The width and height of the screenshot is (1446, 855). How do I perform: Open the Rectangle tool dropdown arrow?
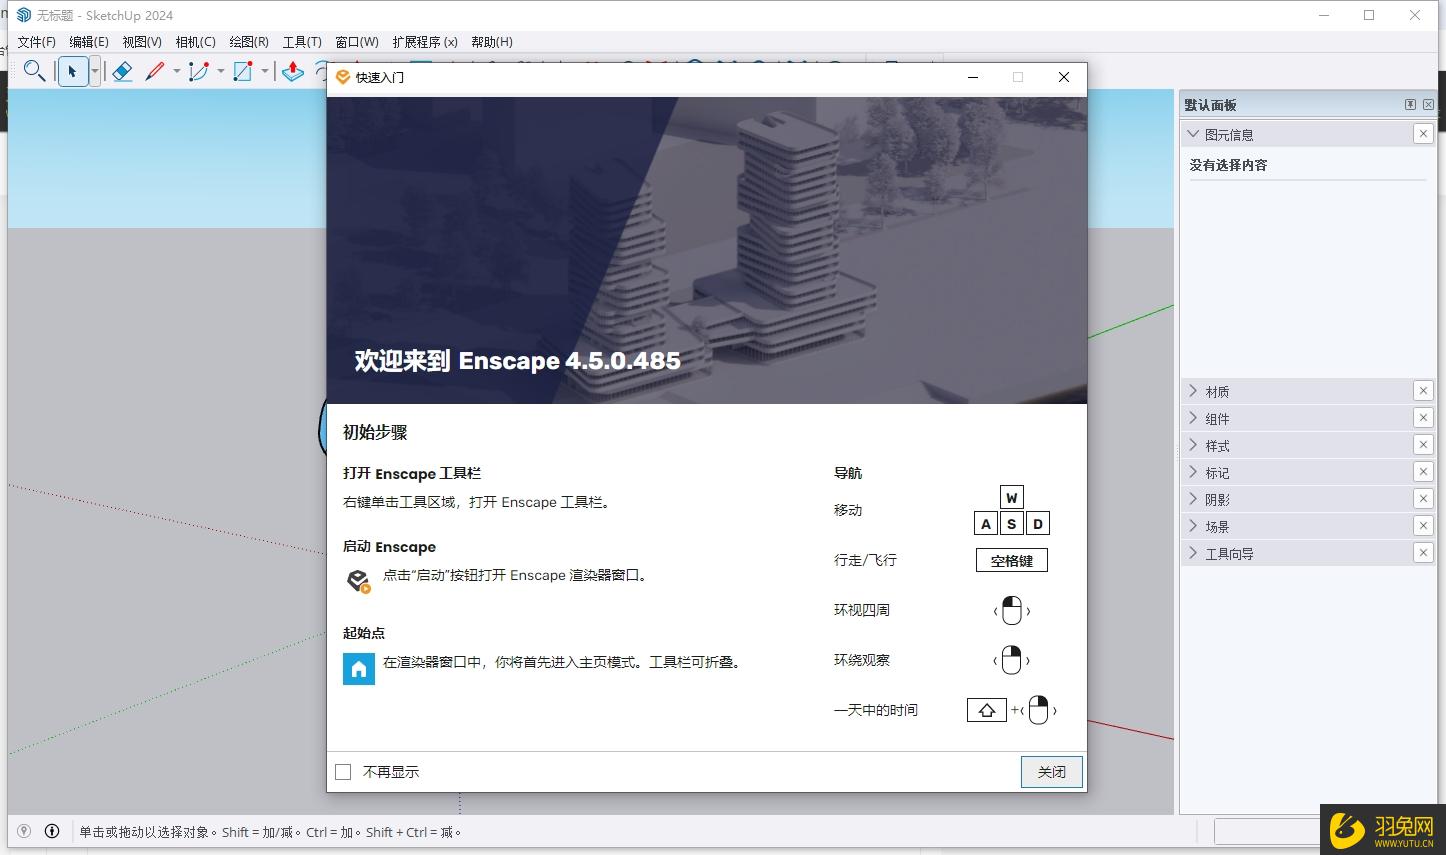click(x=265, y=72)
